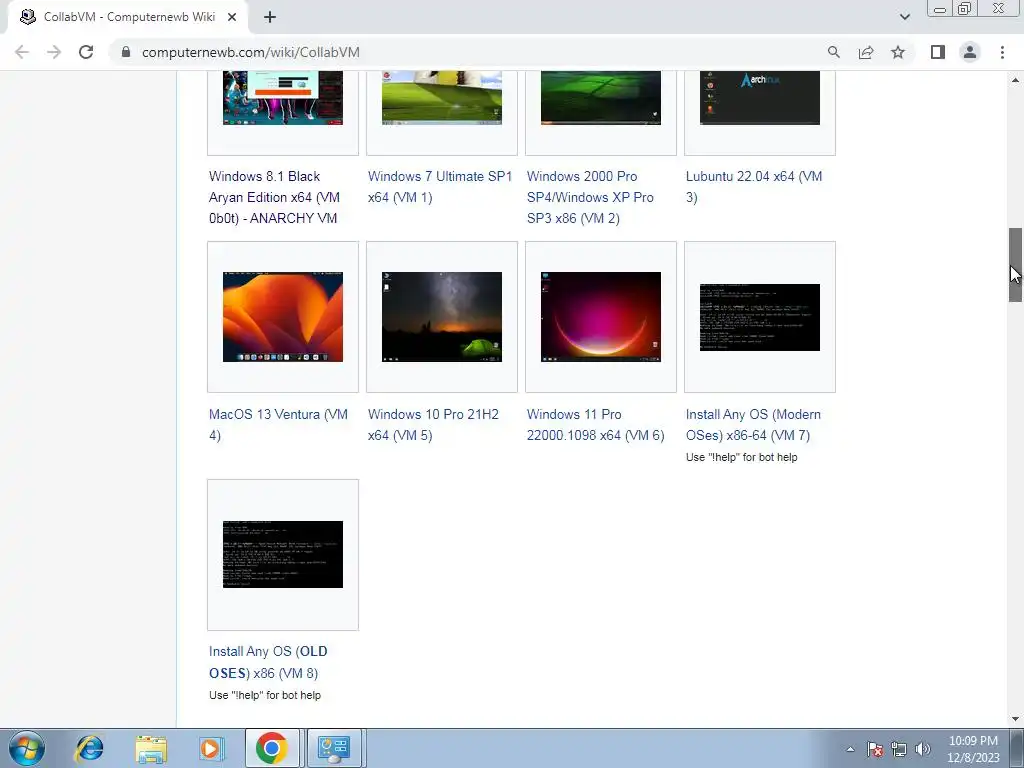Screen dimensions: 1024x768
Task: Open Windows 10 Pro 21H2 x64 link
Action: click(x=433, y=424)
